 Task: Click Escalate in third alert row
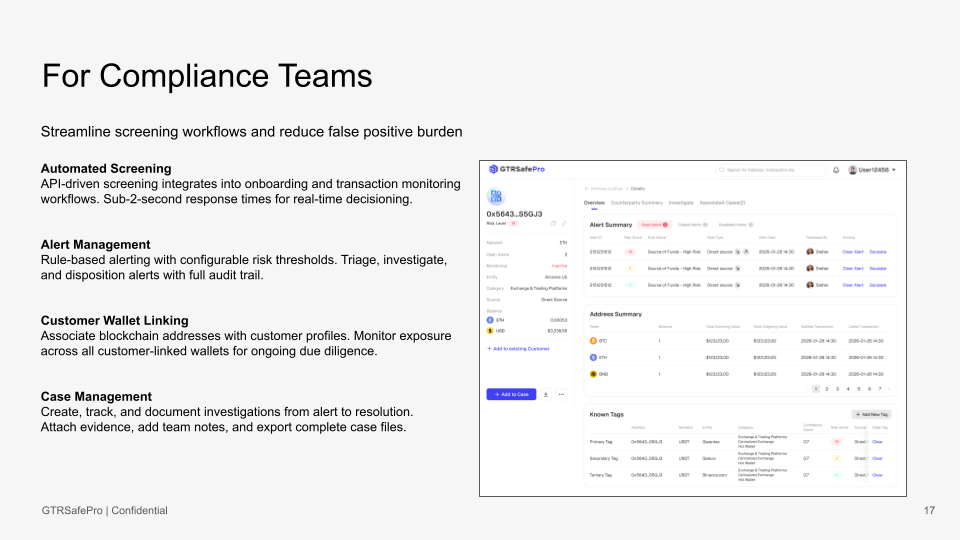coord(878,285)
